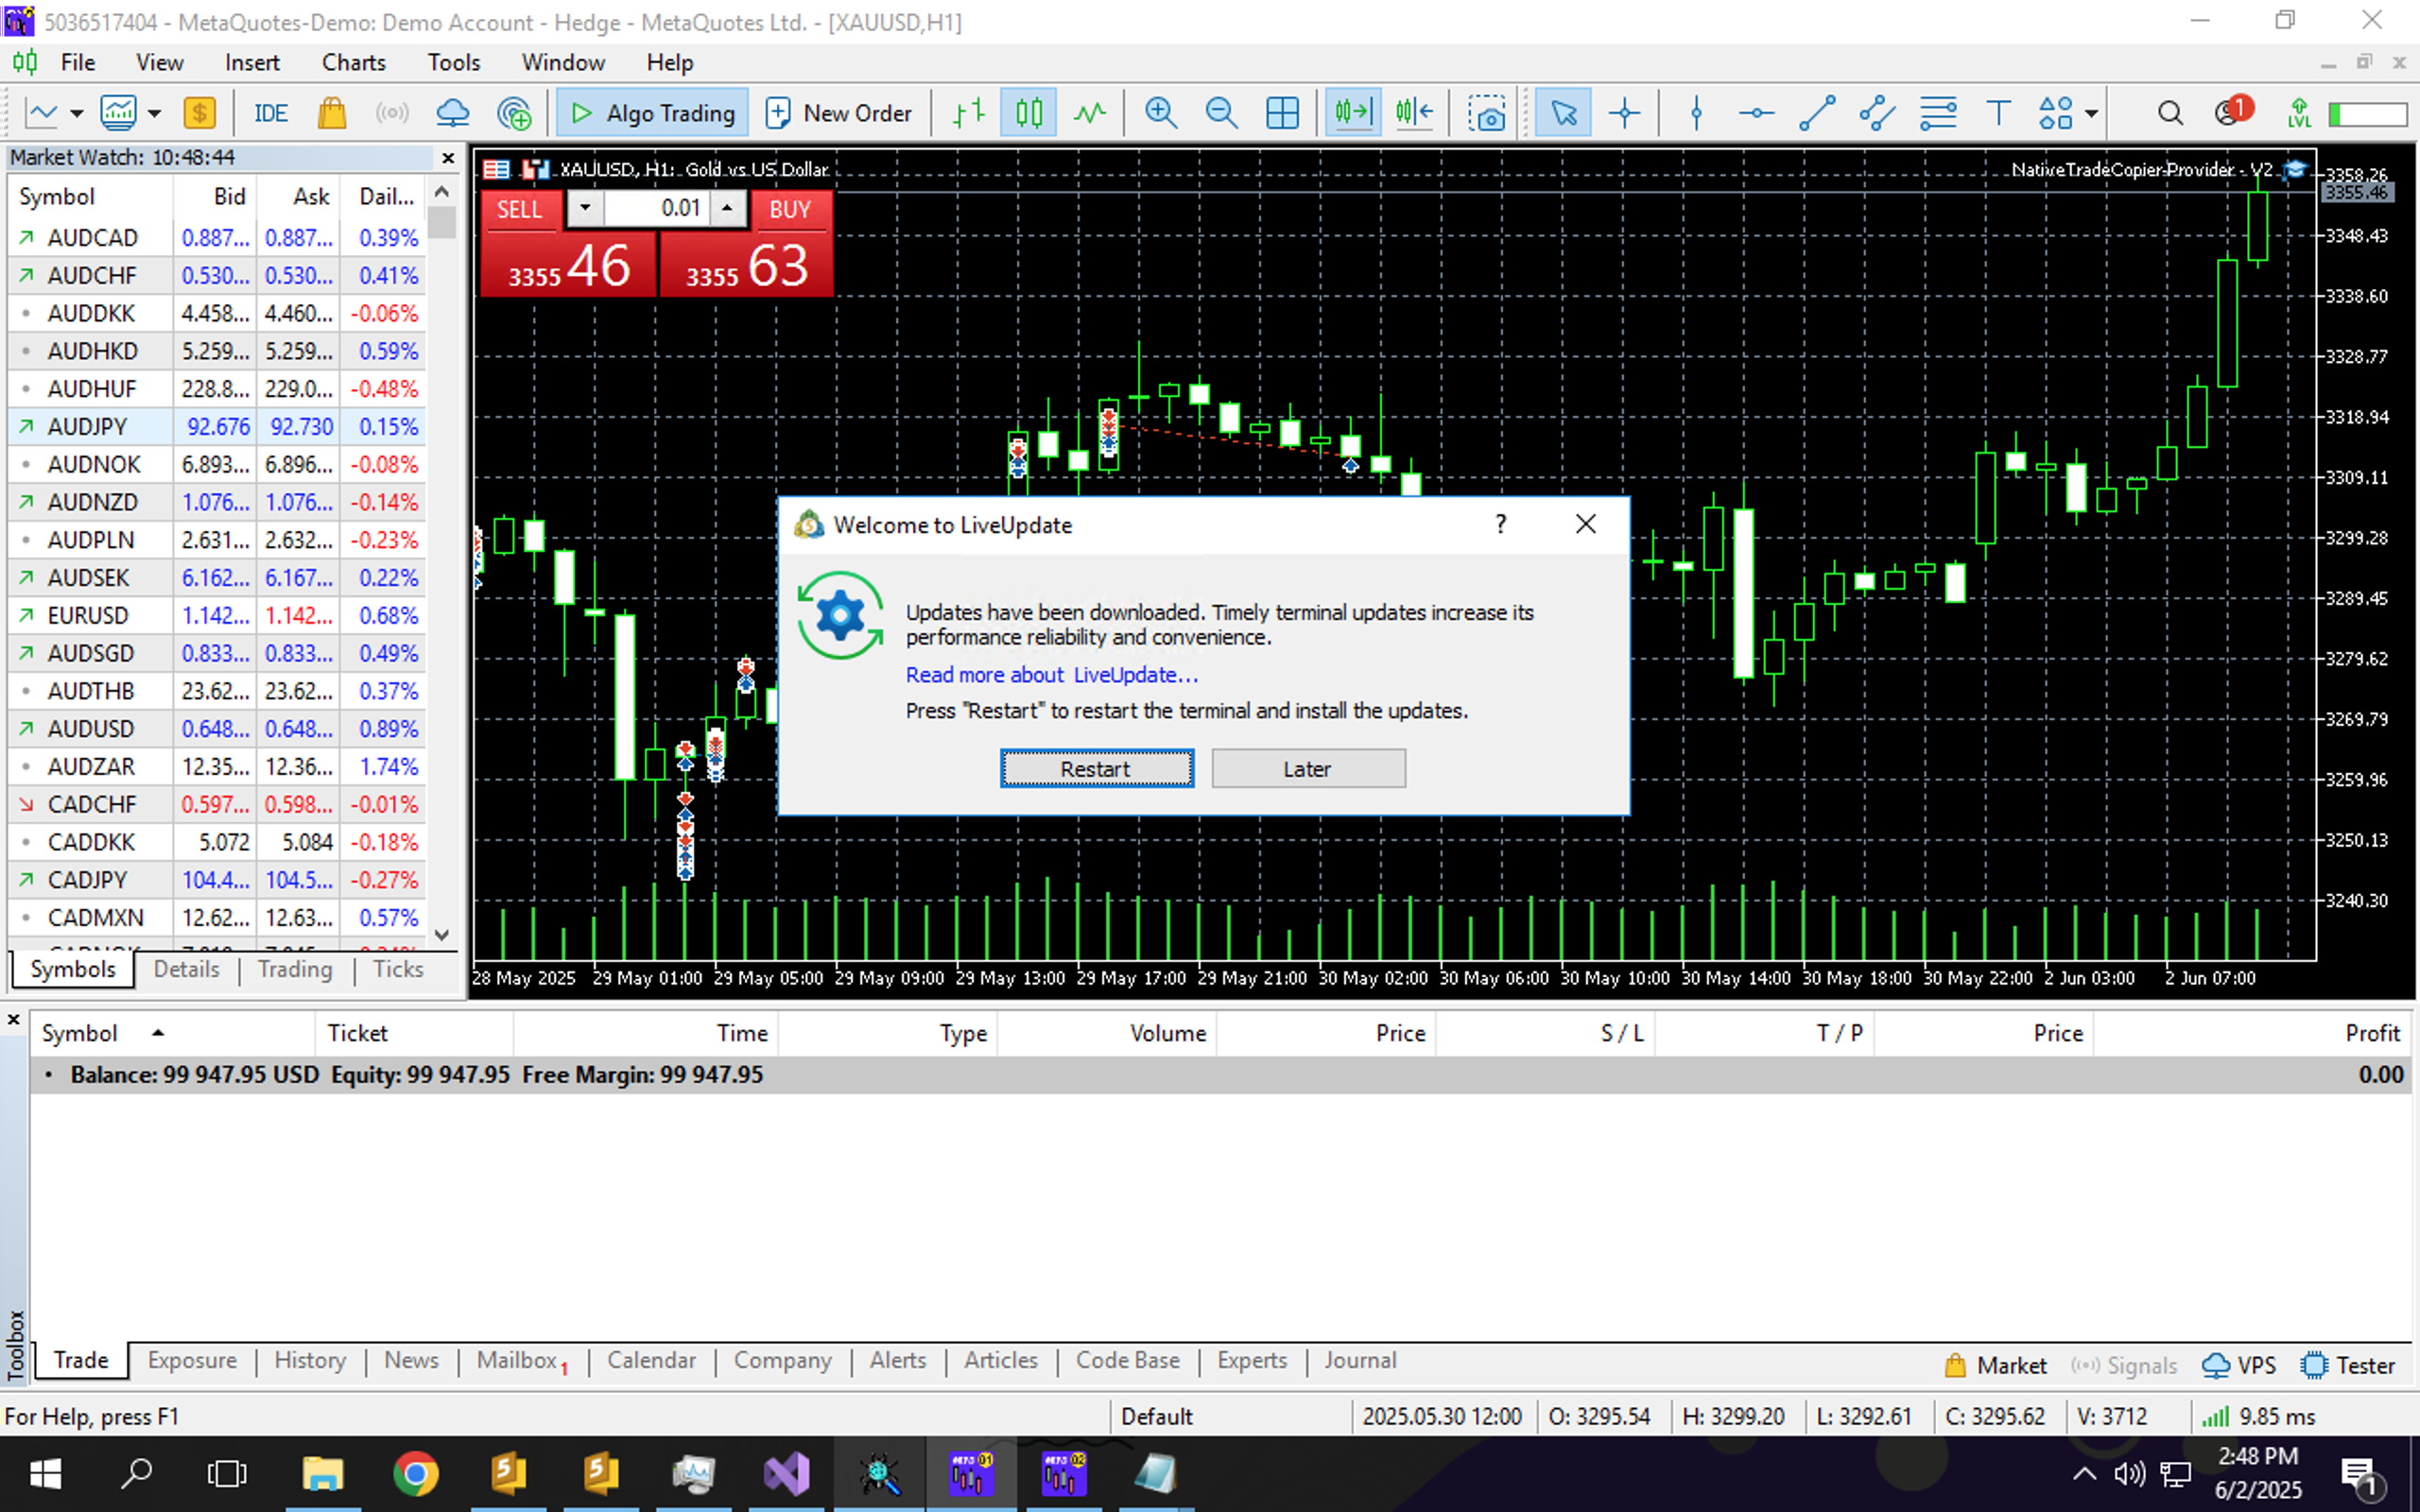Open the File menu
Image resolution: width=2420 pixels, height=1512 pixels.
78,62
